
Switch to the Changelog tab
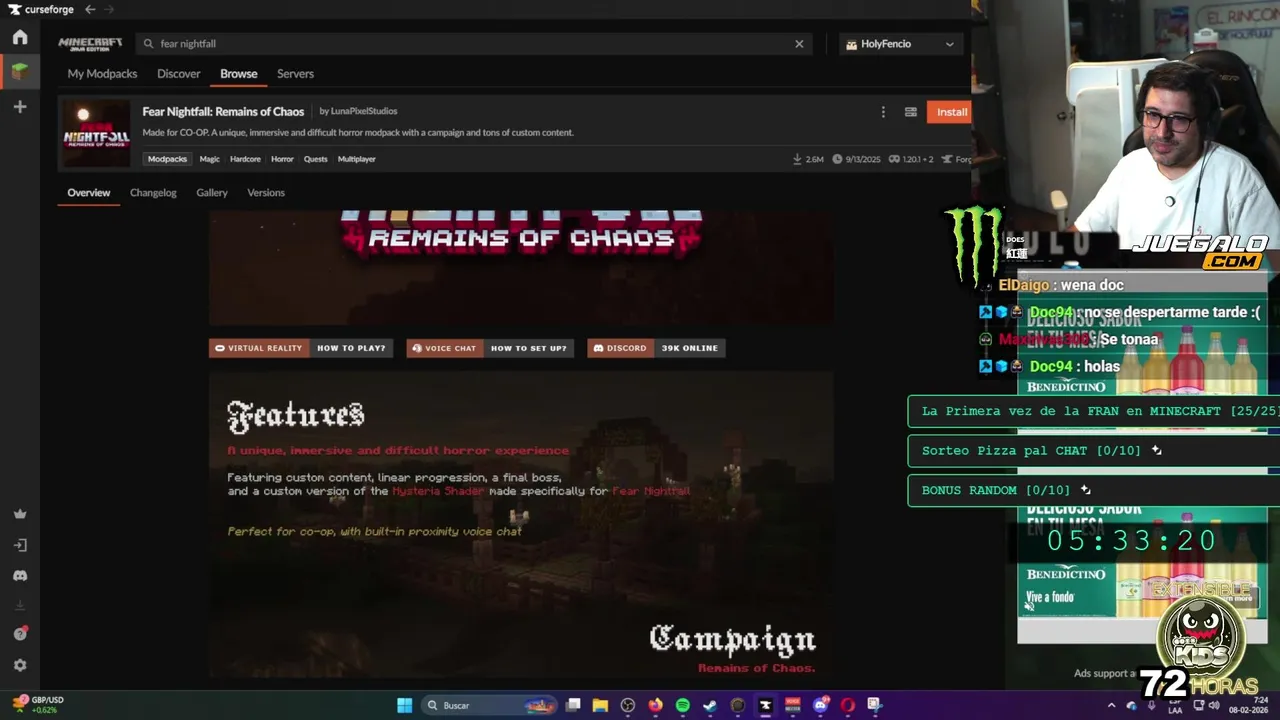tap(153, 193)
